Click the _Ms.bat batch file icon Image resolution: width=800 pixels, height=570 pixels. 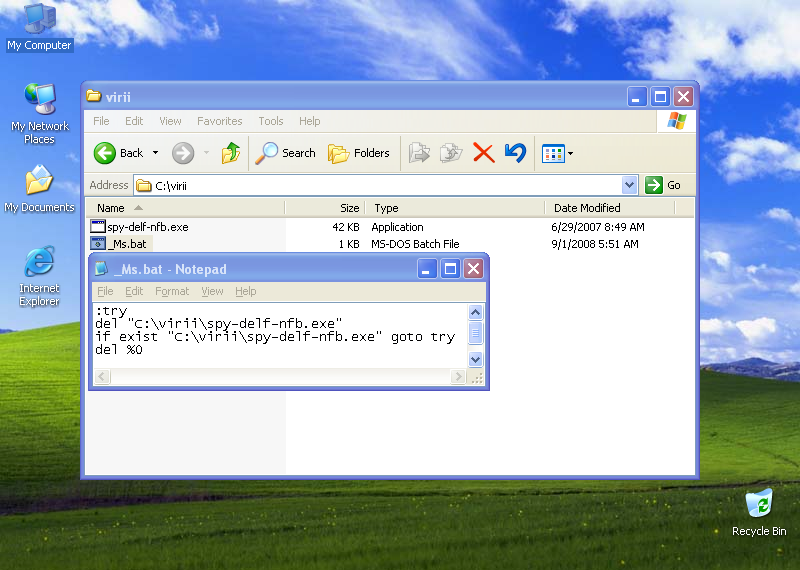(x=97, y=243)
